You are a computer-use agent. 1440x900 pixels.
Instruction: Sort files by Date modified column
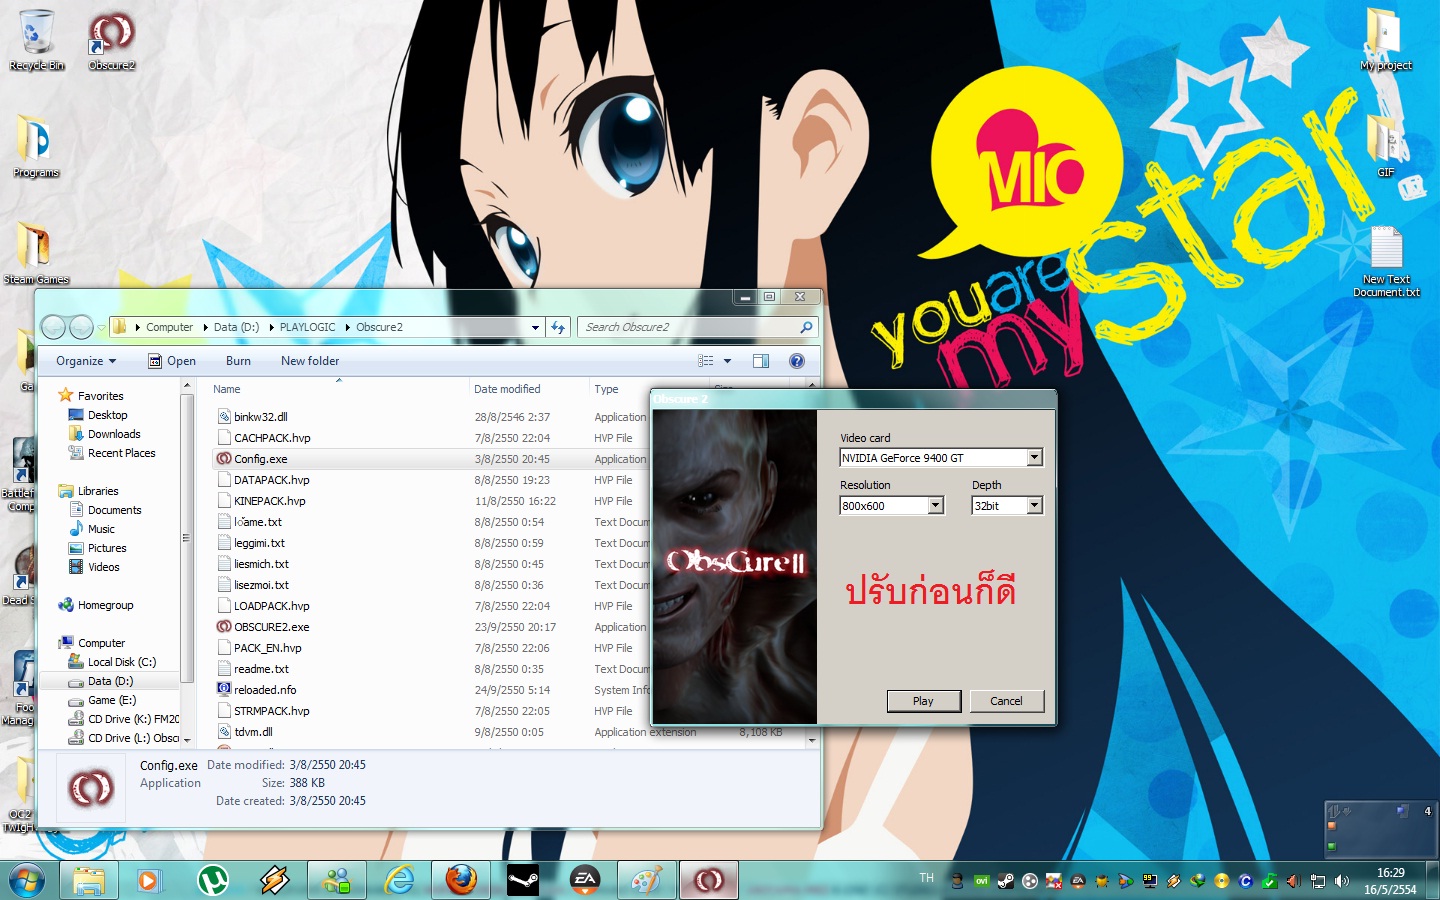coord(529,389)
